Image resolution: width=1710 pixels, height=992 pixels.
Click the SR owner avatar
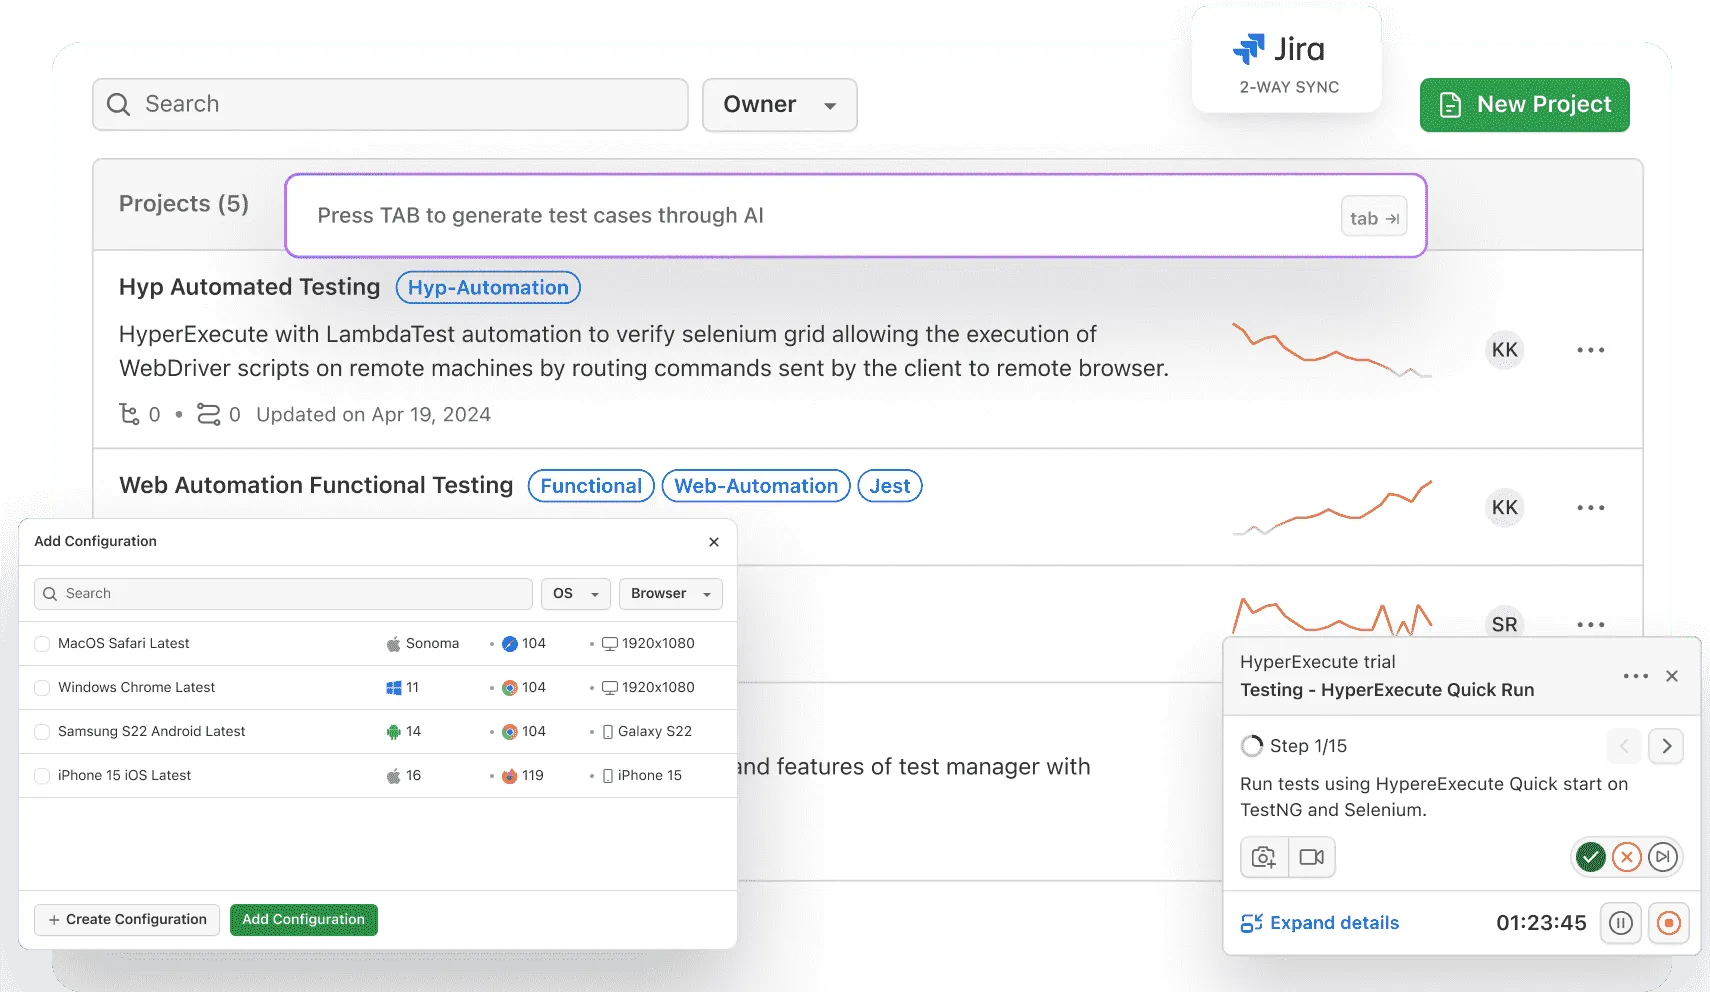[1504, 625]
